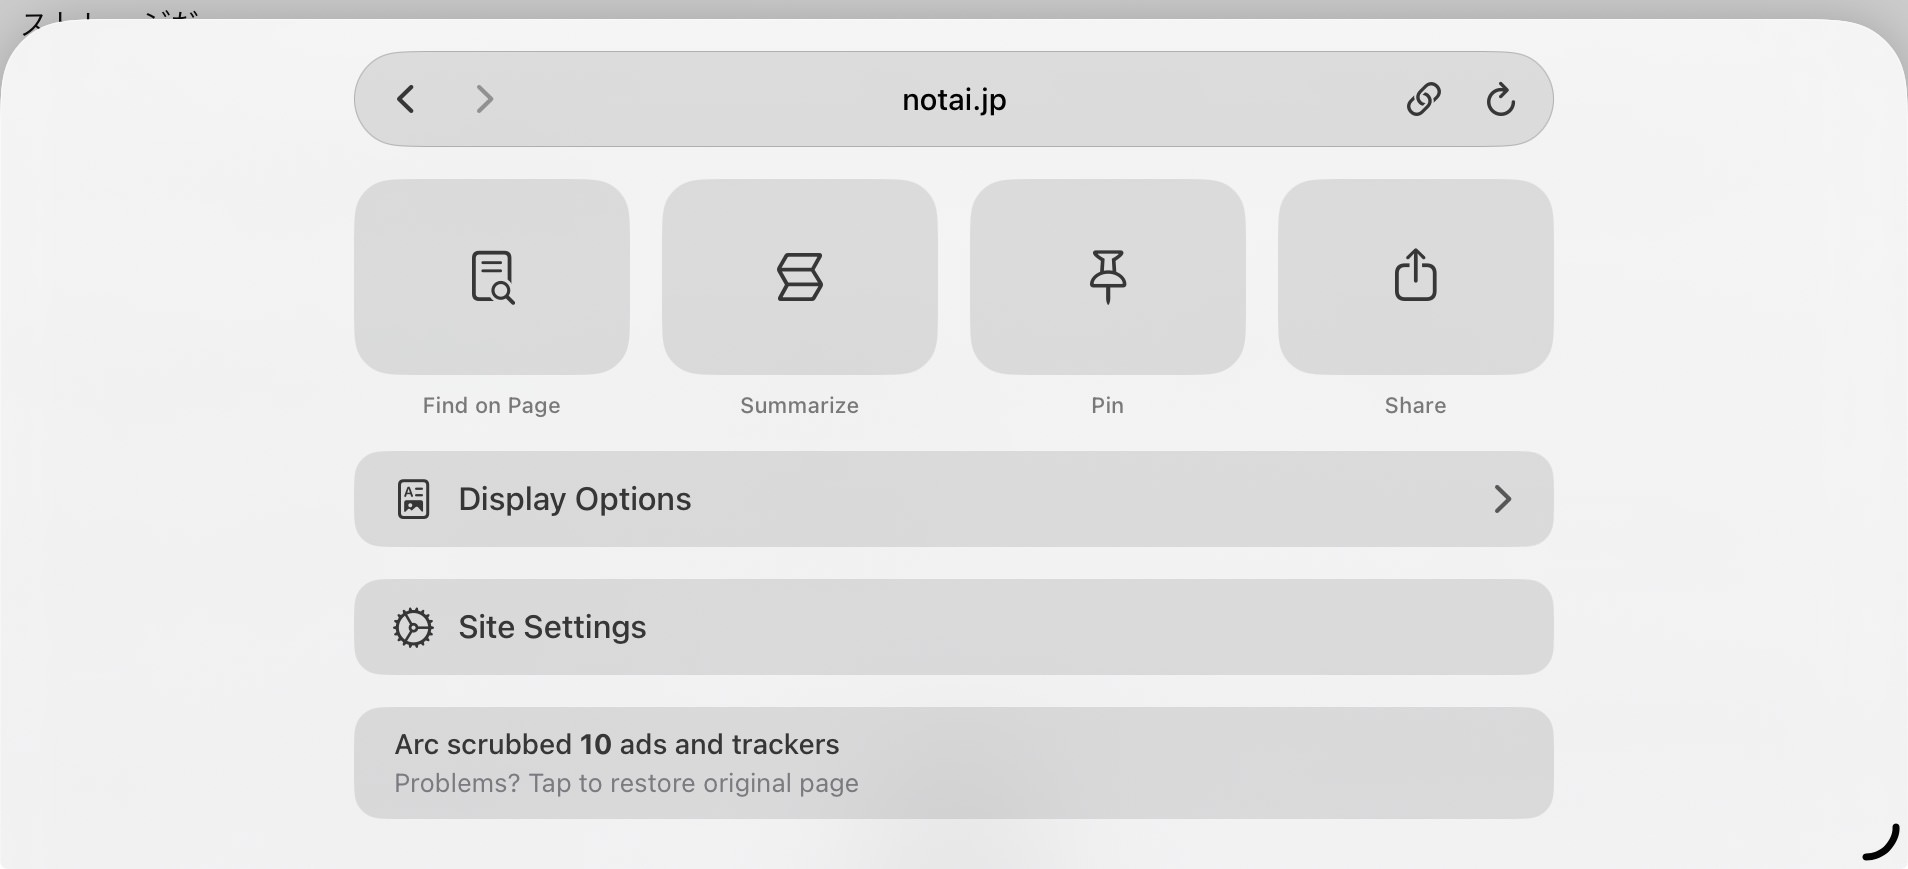Open the Display Options menu row
Viewport: 1908px width, 869px height.
953,499
